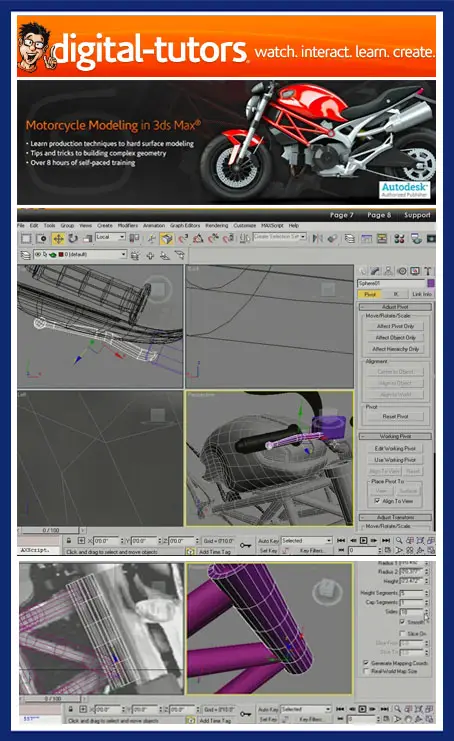Click Reset Pivot button

click(395, 416)
